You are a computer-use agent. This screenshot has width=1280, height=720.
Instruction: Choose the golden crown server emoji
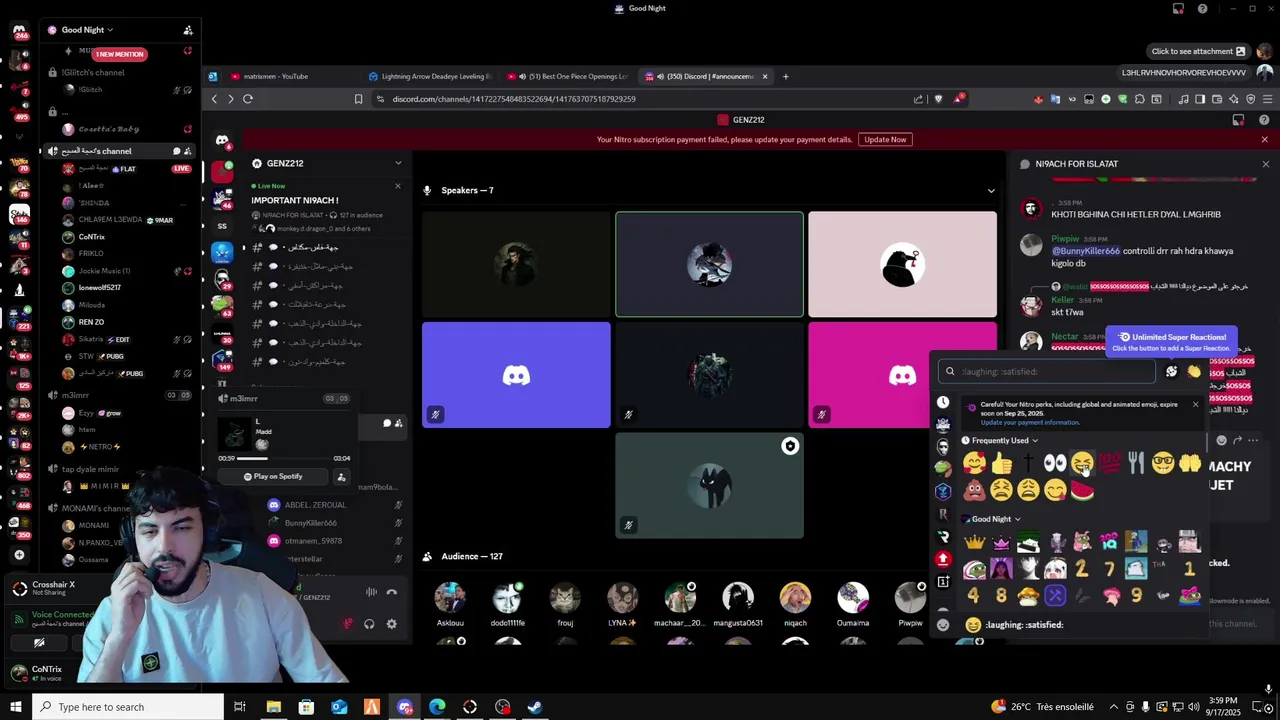974,543
